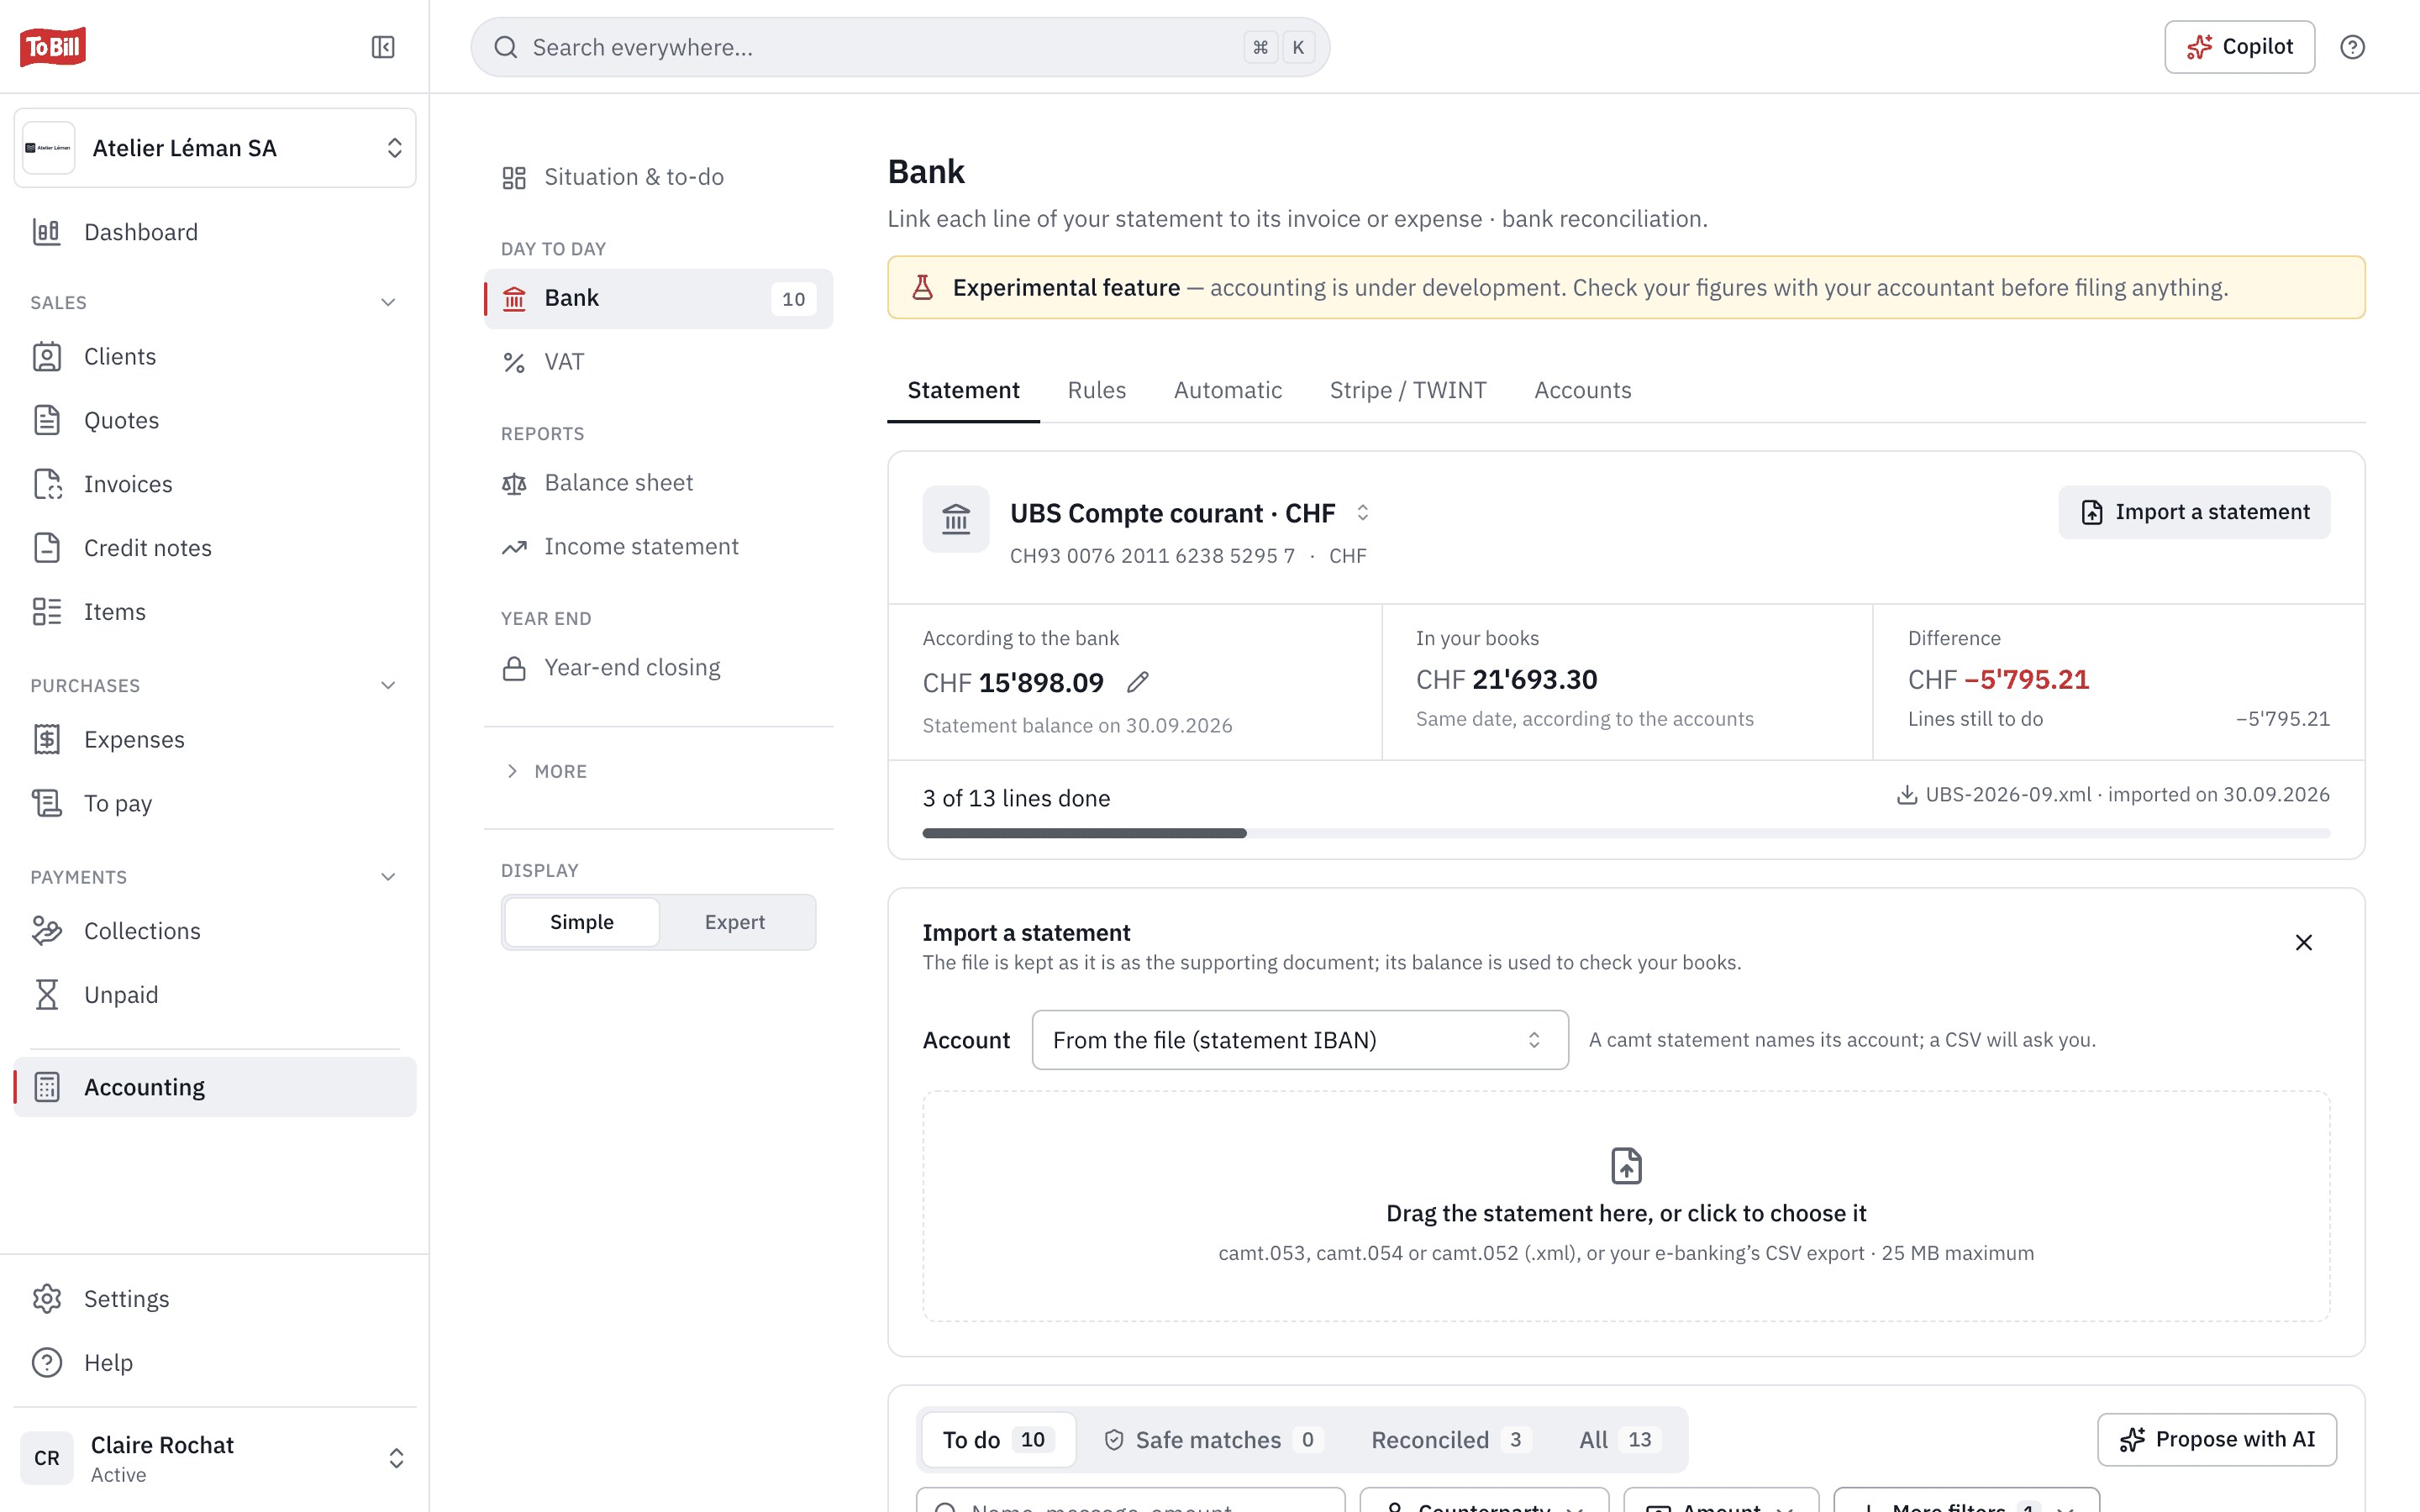The height and width of the screenshot is (1512, 2420).
Task: Click the Bank badge showing 10
Action: point(794,299)
